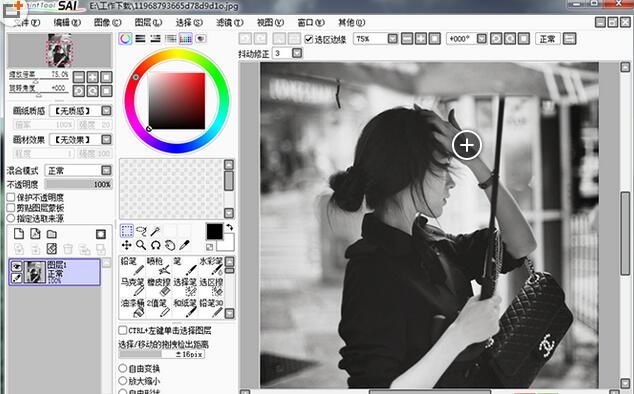Image resolution: width=634 pixels, height=394 pixels.
Task: Enable 剪贴图层蒙板 checkbox
Action: tap(11, 208)
